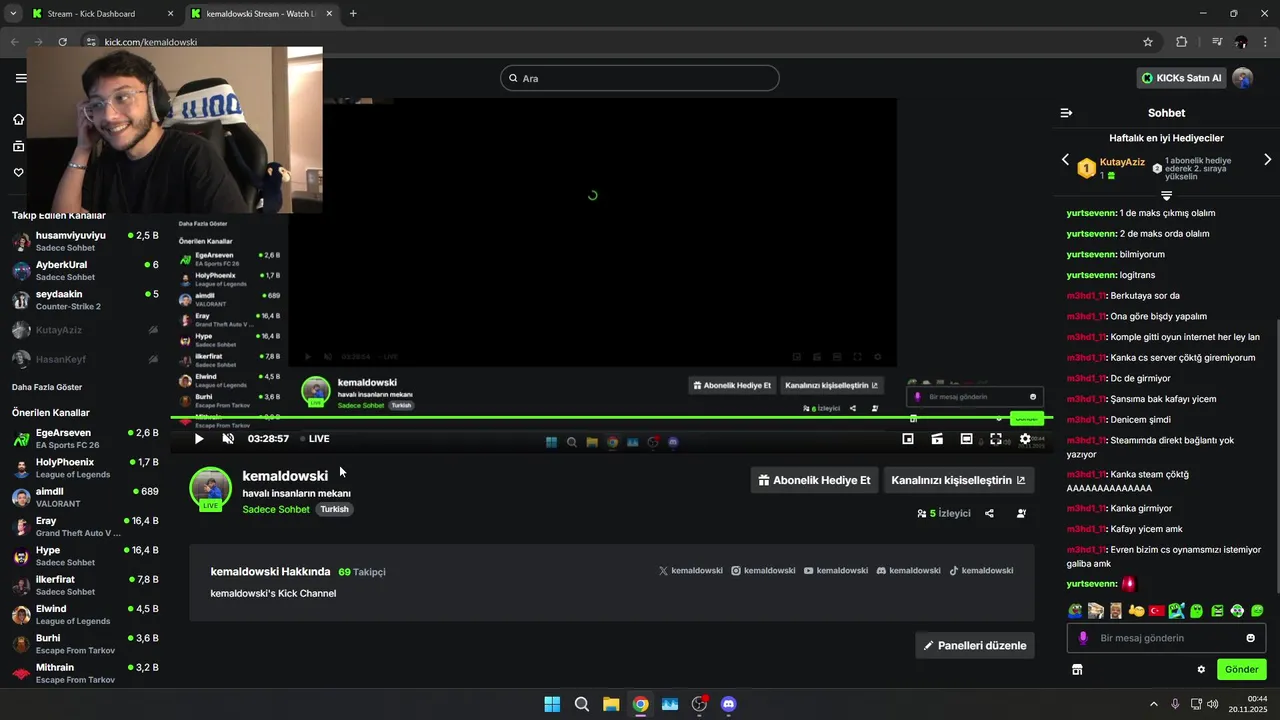Show next top gifter with right arrow
Viewport: 1280px width, 720px height.
click(x=1267, y=160)
